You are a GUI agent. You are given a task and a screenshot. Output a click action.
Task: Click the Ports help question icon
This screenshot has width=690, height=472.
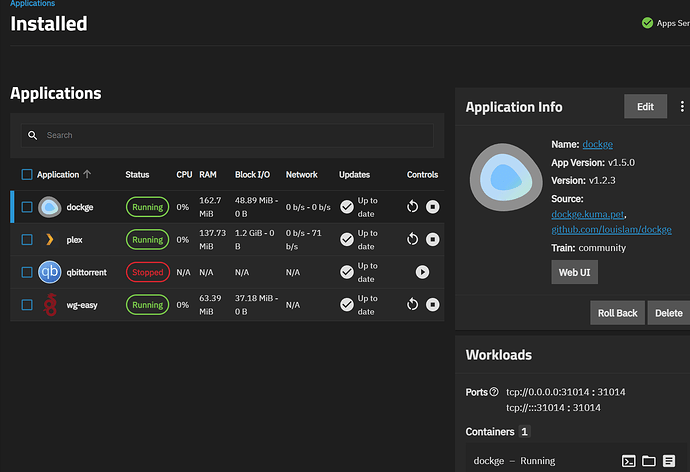tap(494, 392)
